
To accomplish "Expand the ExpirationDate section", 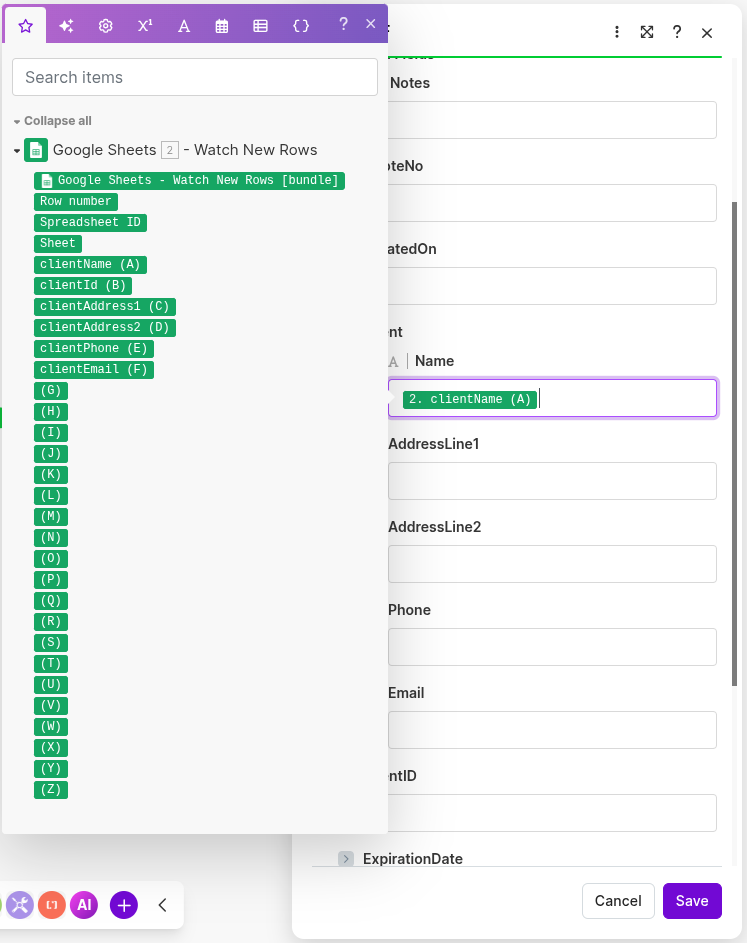I will [346, 859].
